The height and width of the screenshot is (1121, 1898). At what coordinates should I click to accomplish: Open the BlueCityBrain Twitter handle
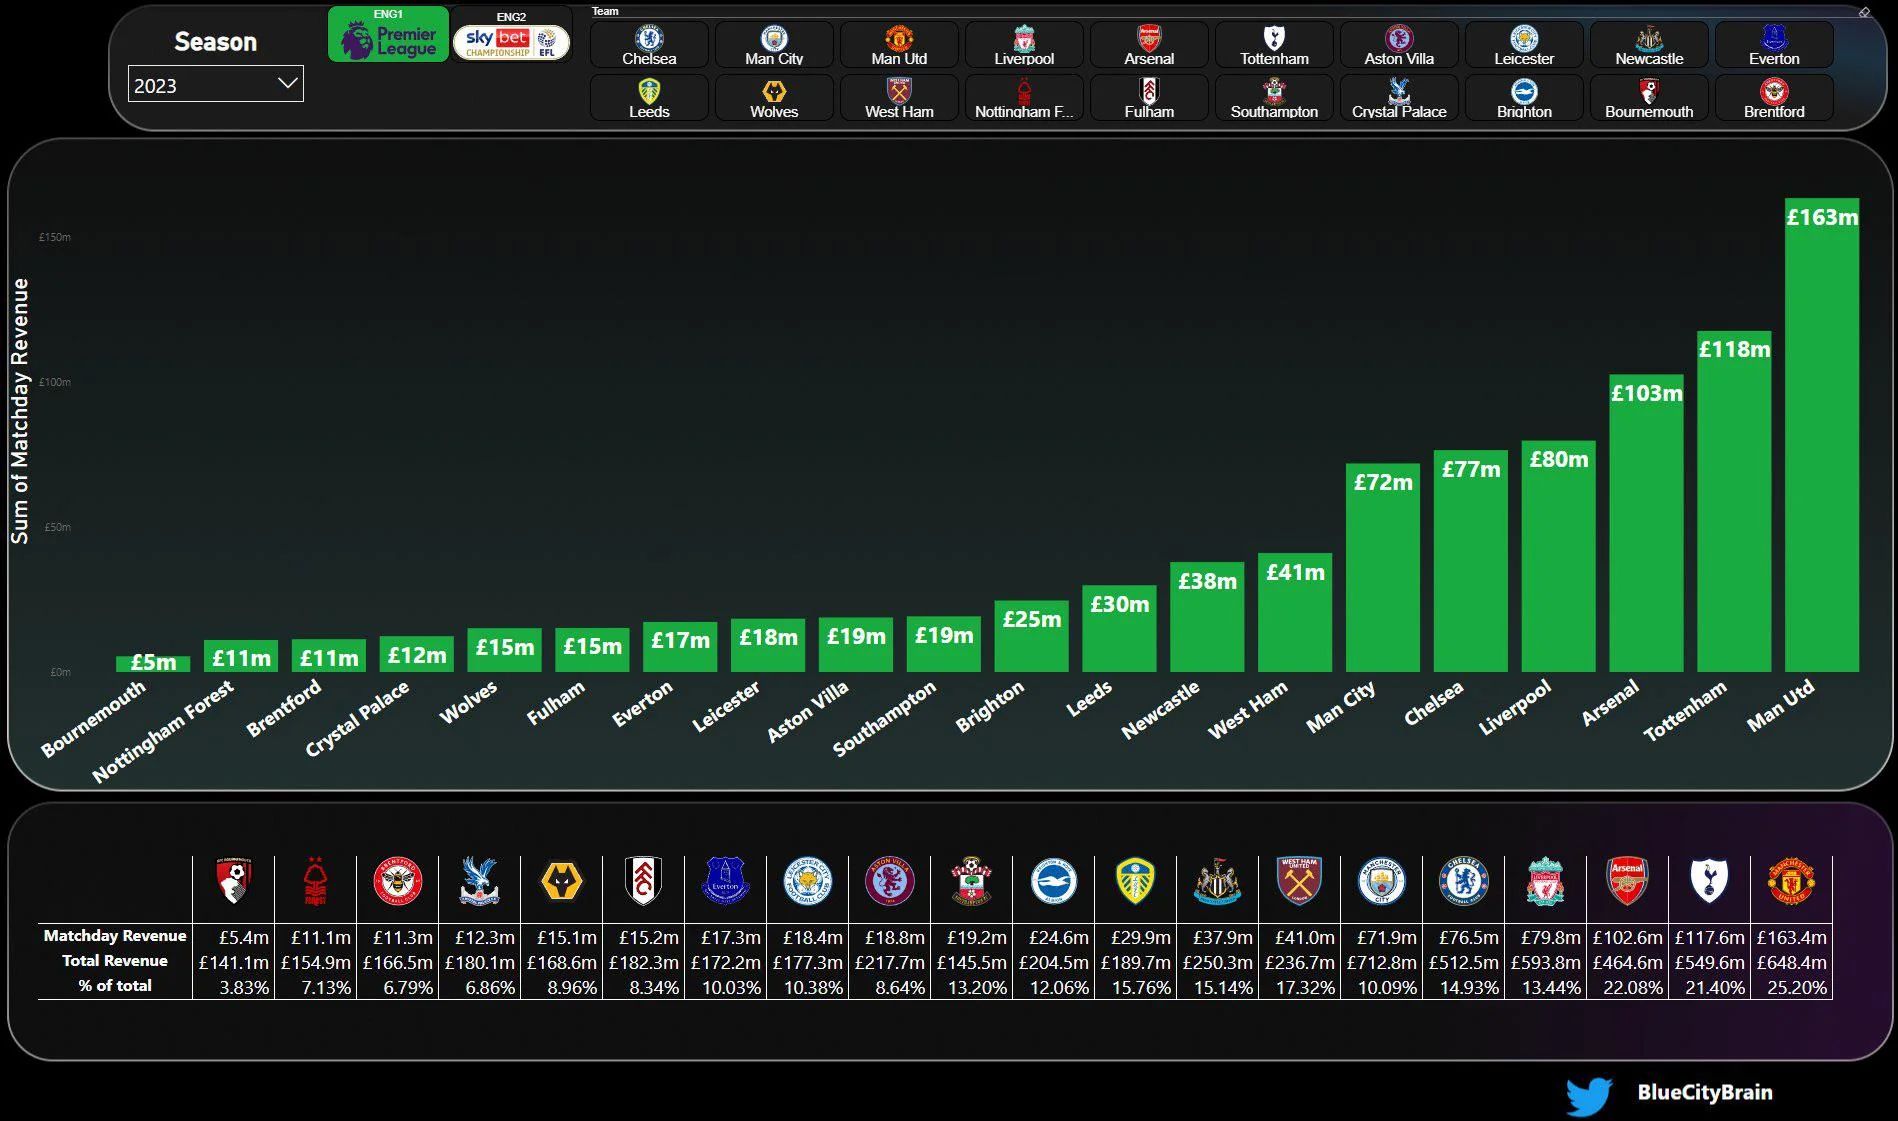coord(1704,1093)
